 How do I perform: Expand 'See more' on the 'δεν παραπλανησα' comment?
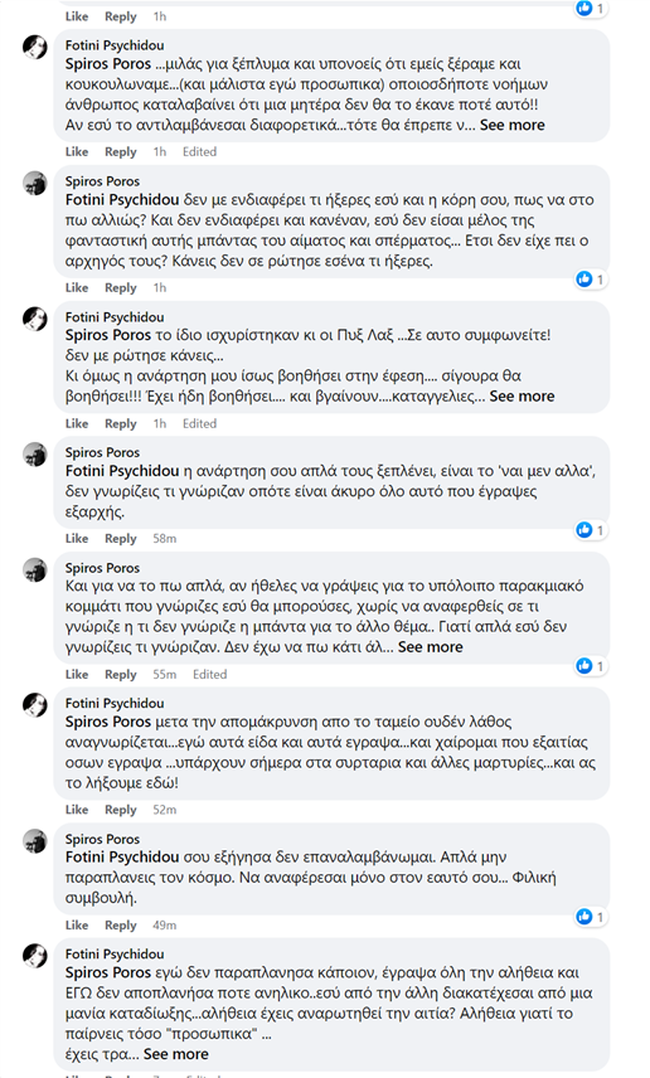(x=176, y=1054)
